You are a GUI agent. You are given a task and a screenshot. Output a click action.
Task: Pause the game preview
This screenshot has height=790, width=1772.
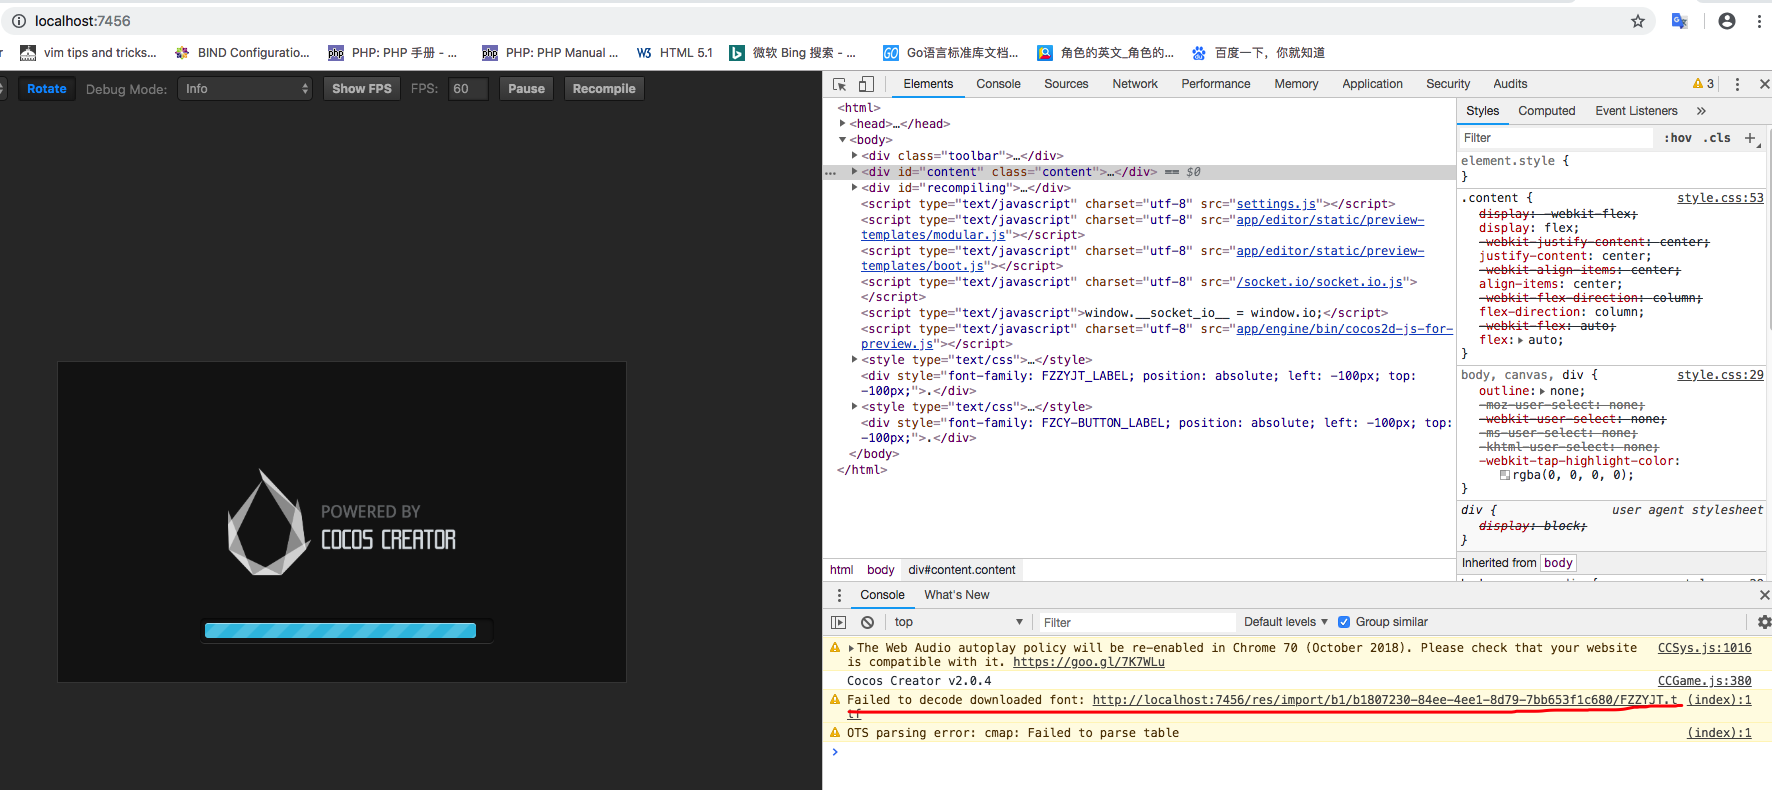(x=526, y=89)
